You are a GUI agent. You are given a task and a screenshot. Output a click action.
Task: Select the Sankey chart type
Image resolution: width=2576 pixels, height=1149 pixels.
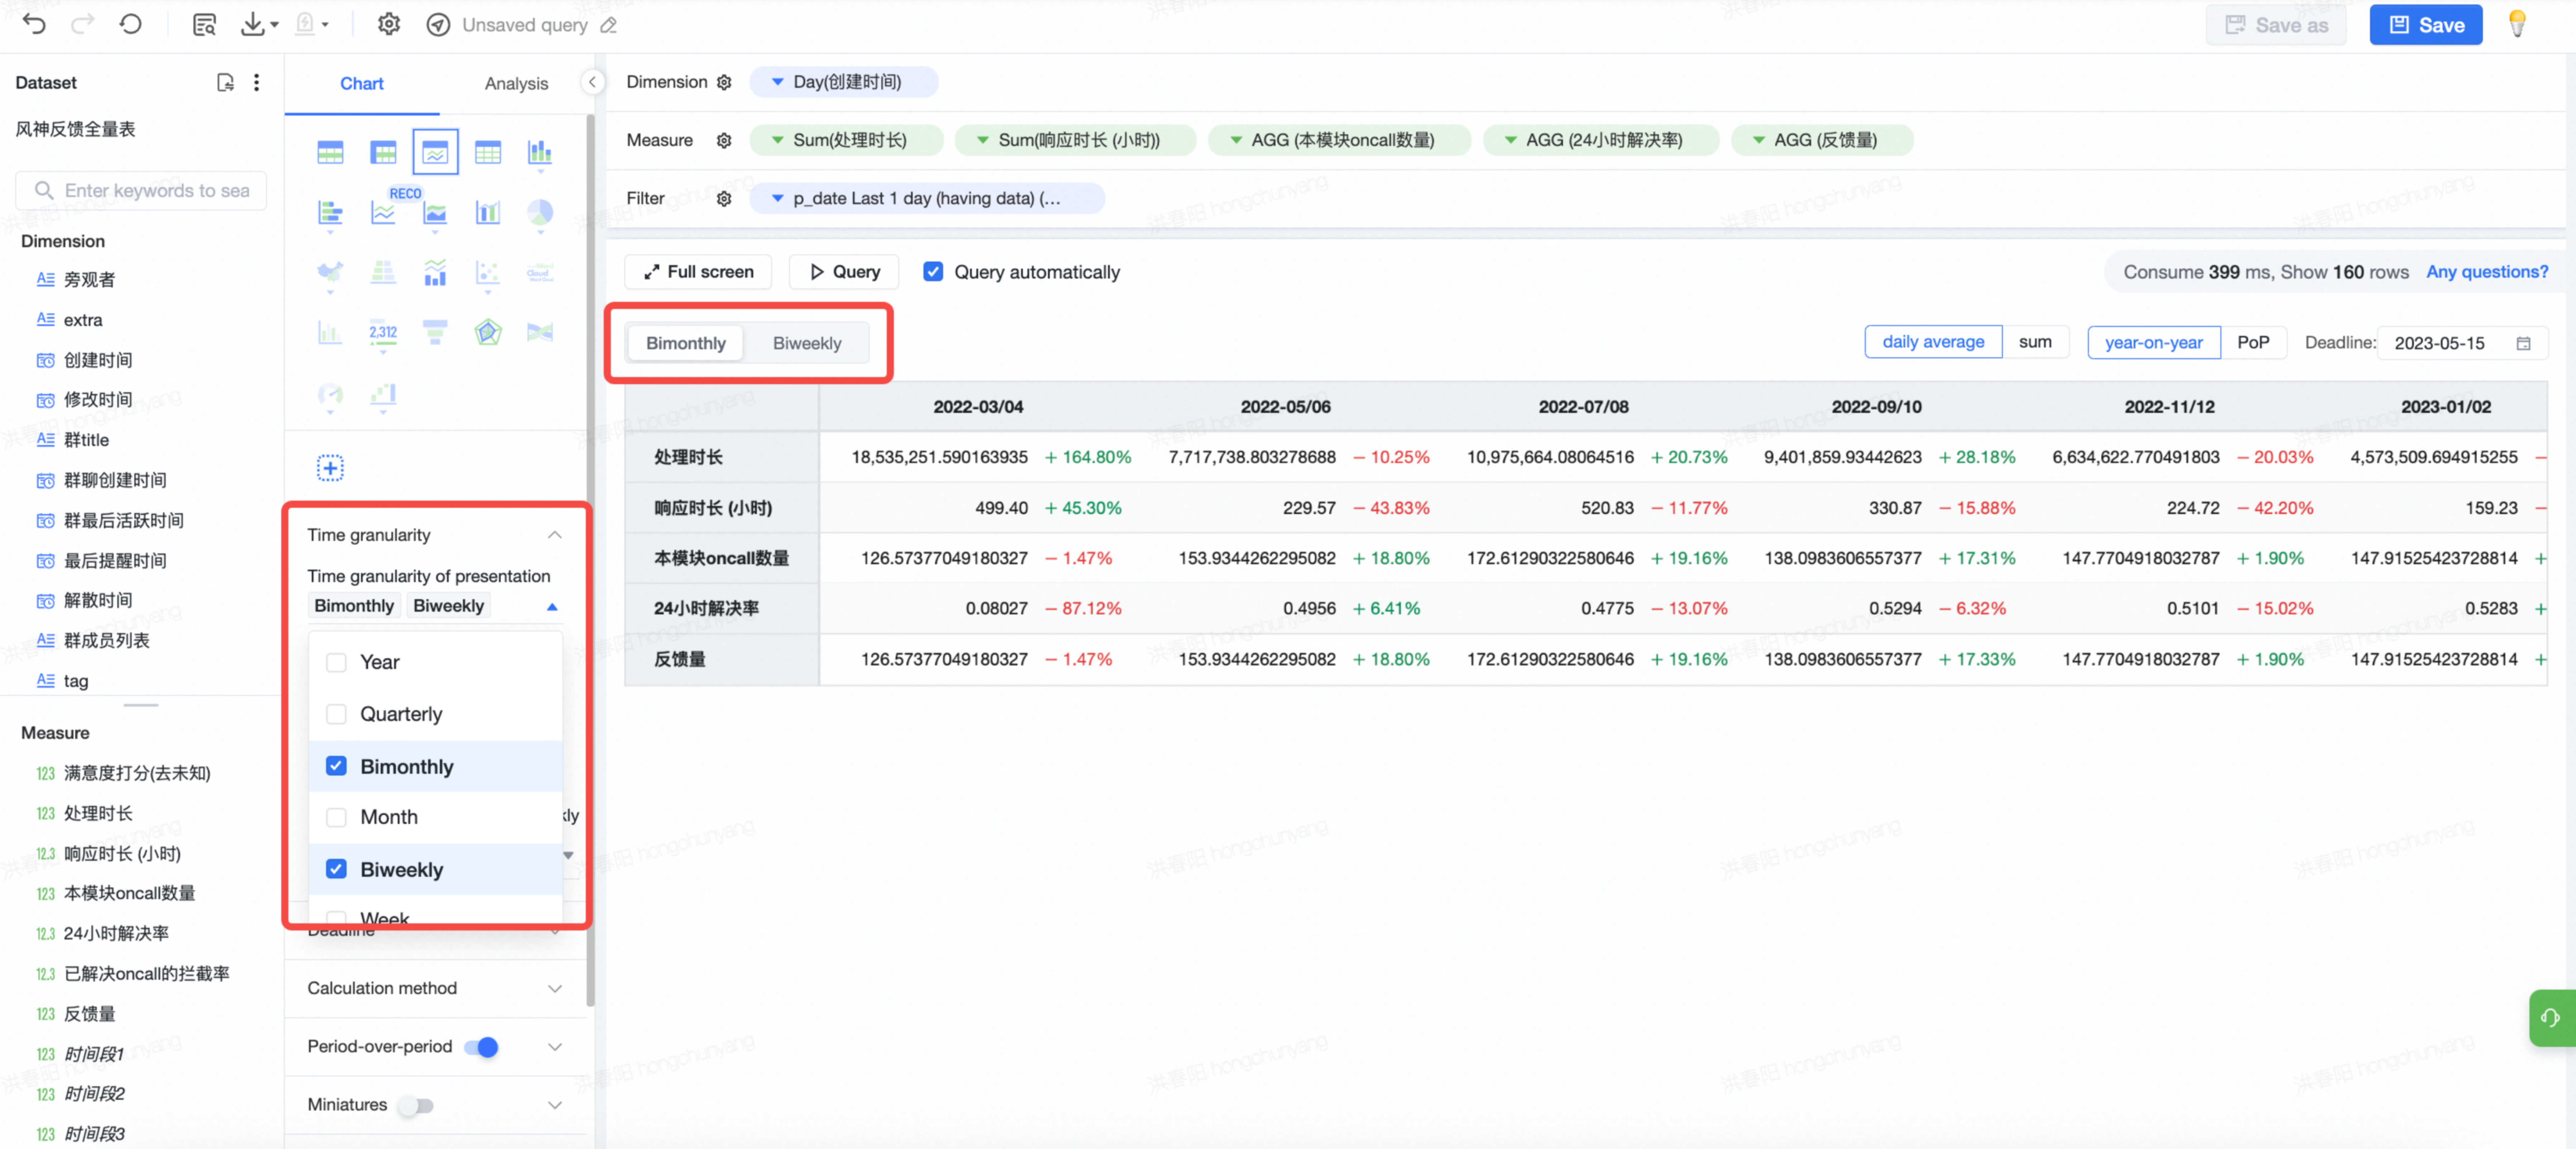[x=540, y=332]
